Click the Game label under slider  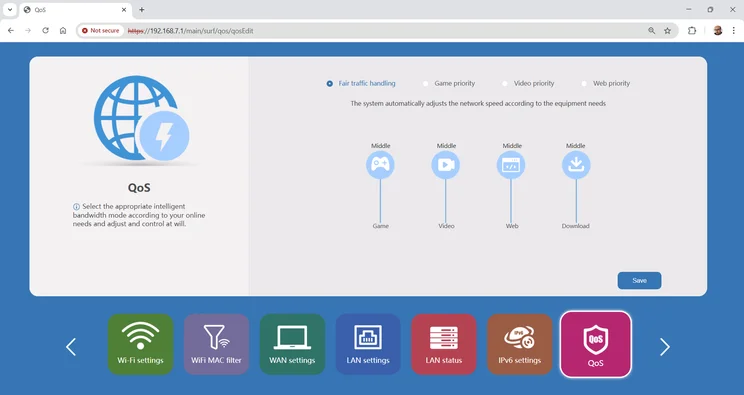pyautogui.click(x=381, y=226)
